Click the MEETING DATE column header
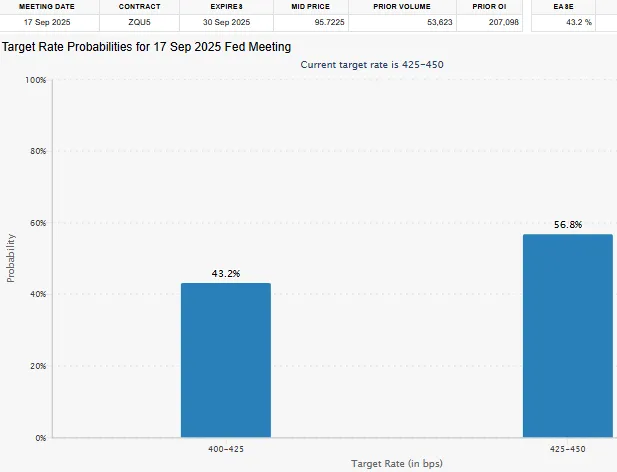The image size is (617, 472). coord(43,6)
